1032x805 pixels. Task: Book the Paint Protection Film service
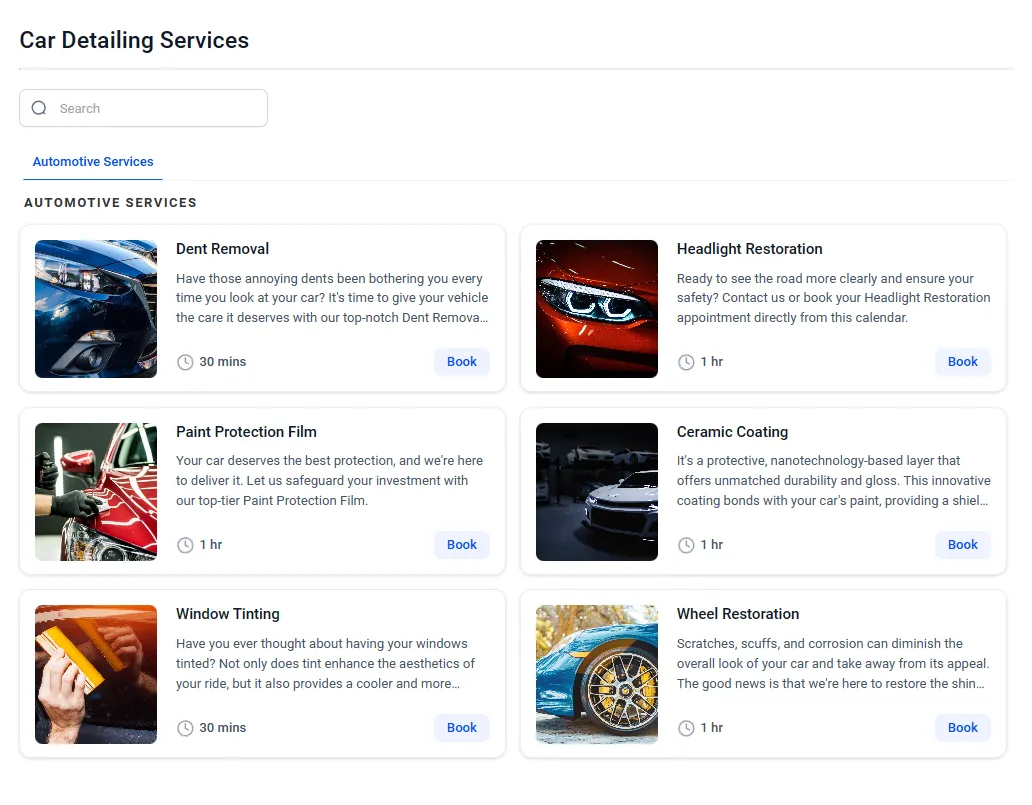click(461, 545)
